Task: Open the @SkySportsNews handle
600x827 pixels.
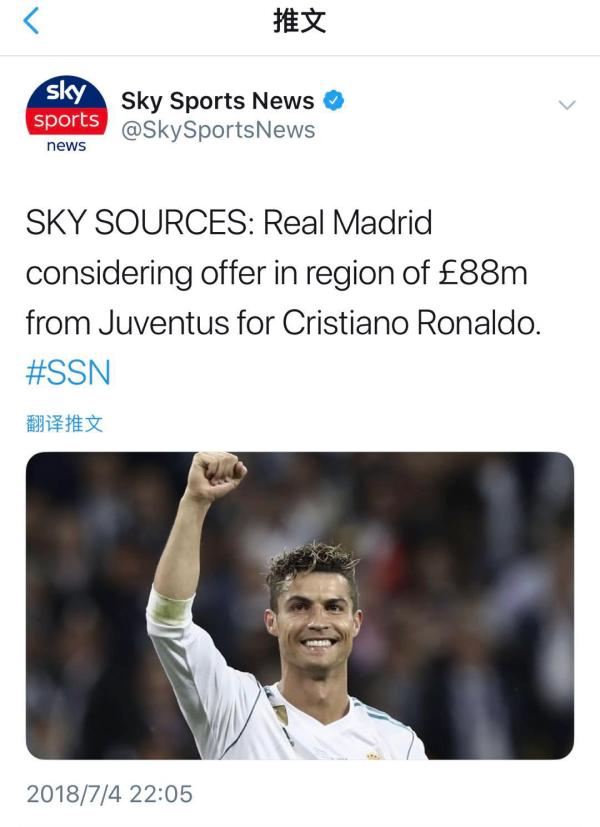Action: pyautogui.click(x=218, y=130)
